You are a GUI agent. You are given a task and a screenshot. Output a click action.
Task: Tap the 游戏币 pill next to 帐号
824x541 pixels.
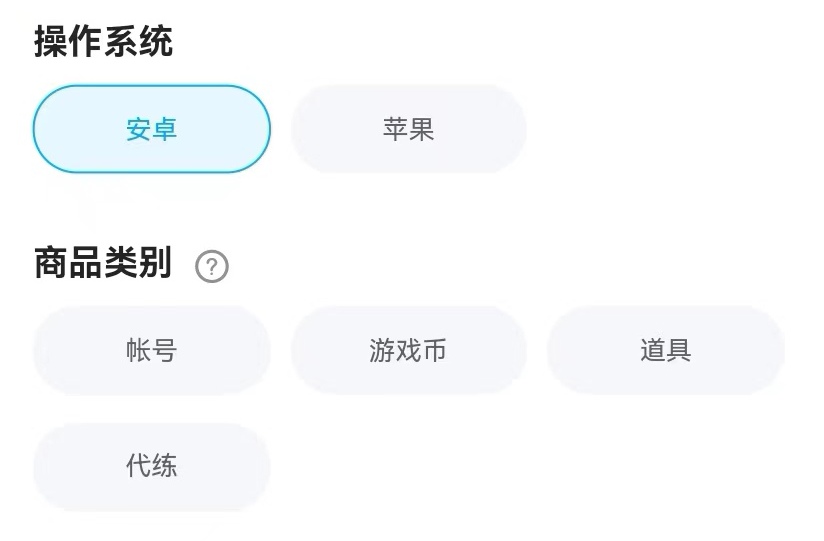[408, 350]
